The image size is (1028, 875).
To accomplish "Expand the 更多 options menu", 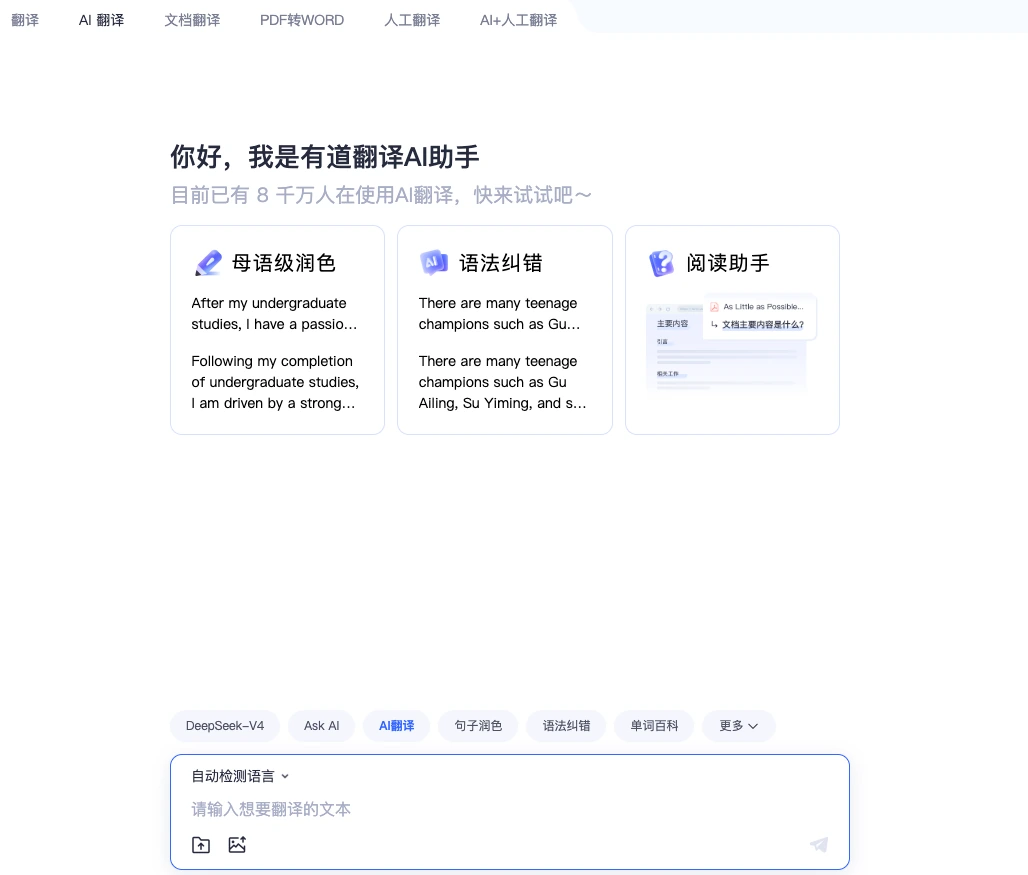I will (x=738, y=726).
